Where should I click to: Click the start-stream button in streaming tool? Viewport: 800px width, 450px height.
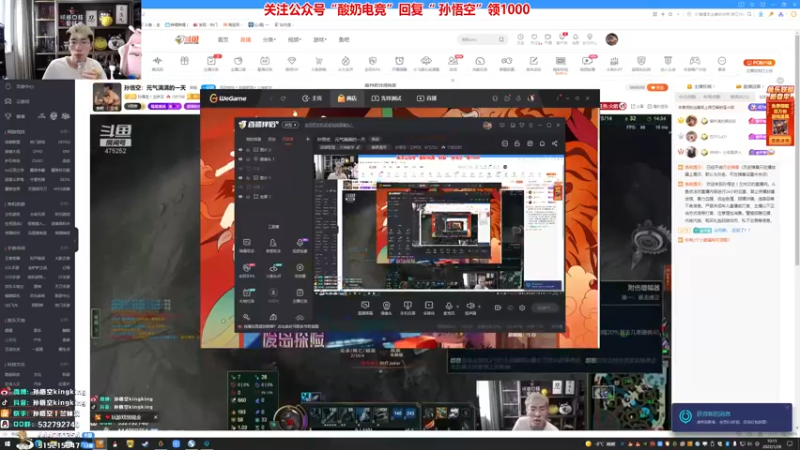pyautogui.click(x=545, y=308)
